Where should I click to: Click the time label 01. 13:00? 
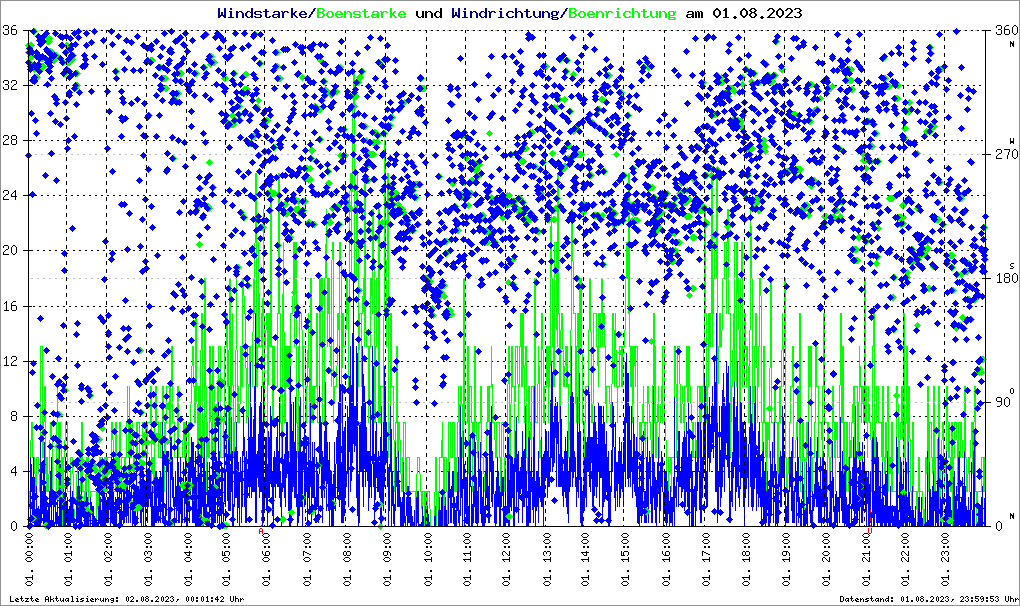[x=546, y=559]
